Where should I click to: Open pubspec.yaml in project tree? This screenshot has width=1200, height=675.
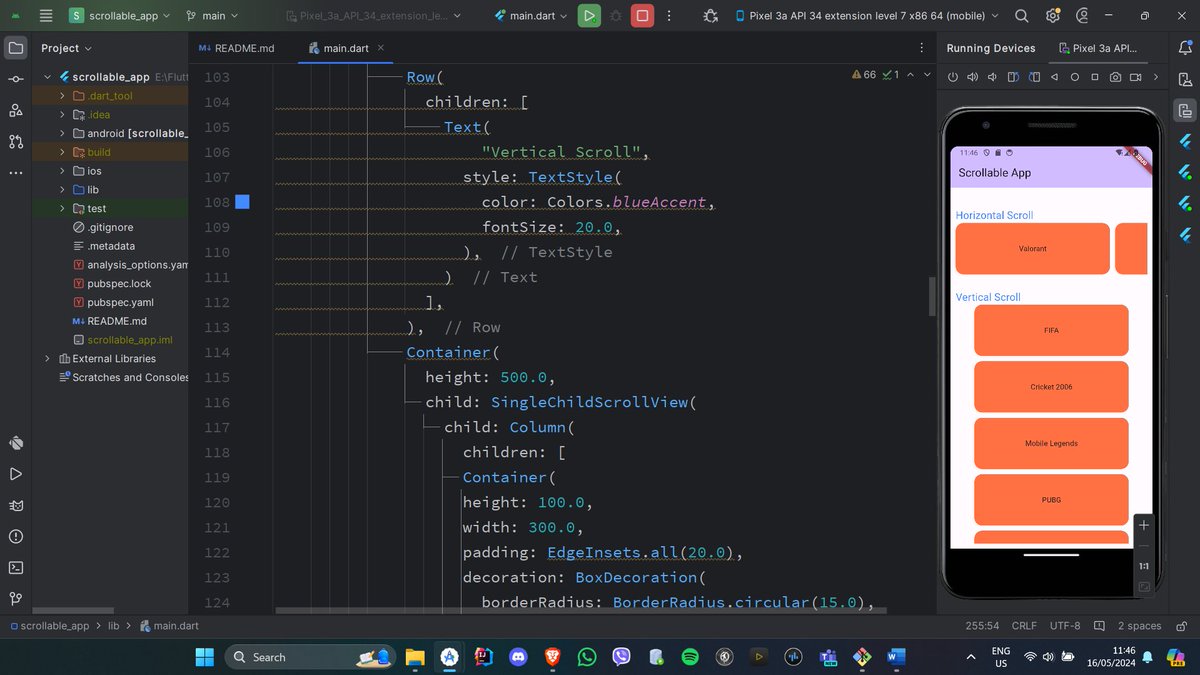click(x=120, y=302)
